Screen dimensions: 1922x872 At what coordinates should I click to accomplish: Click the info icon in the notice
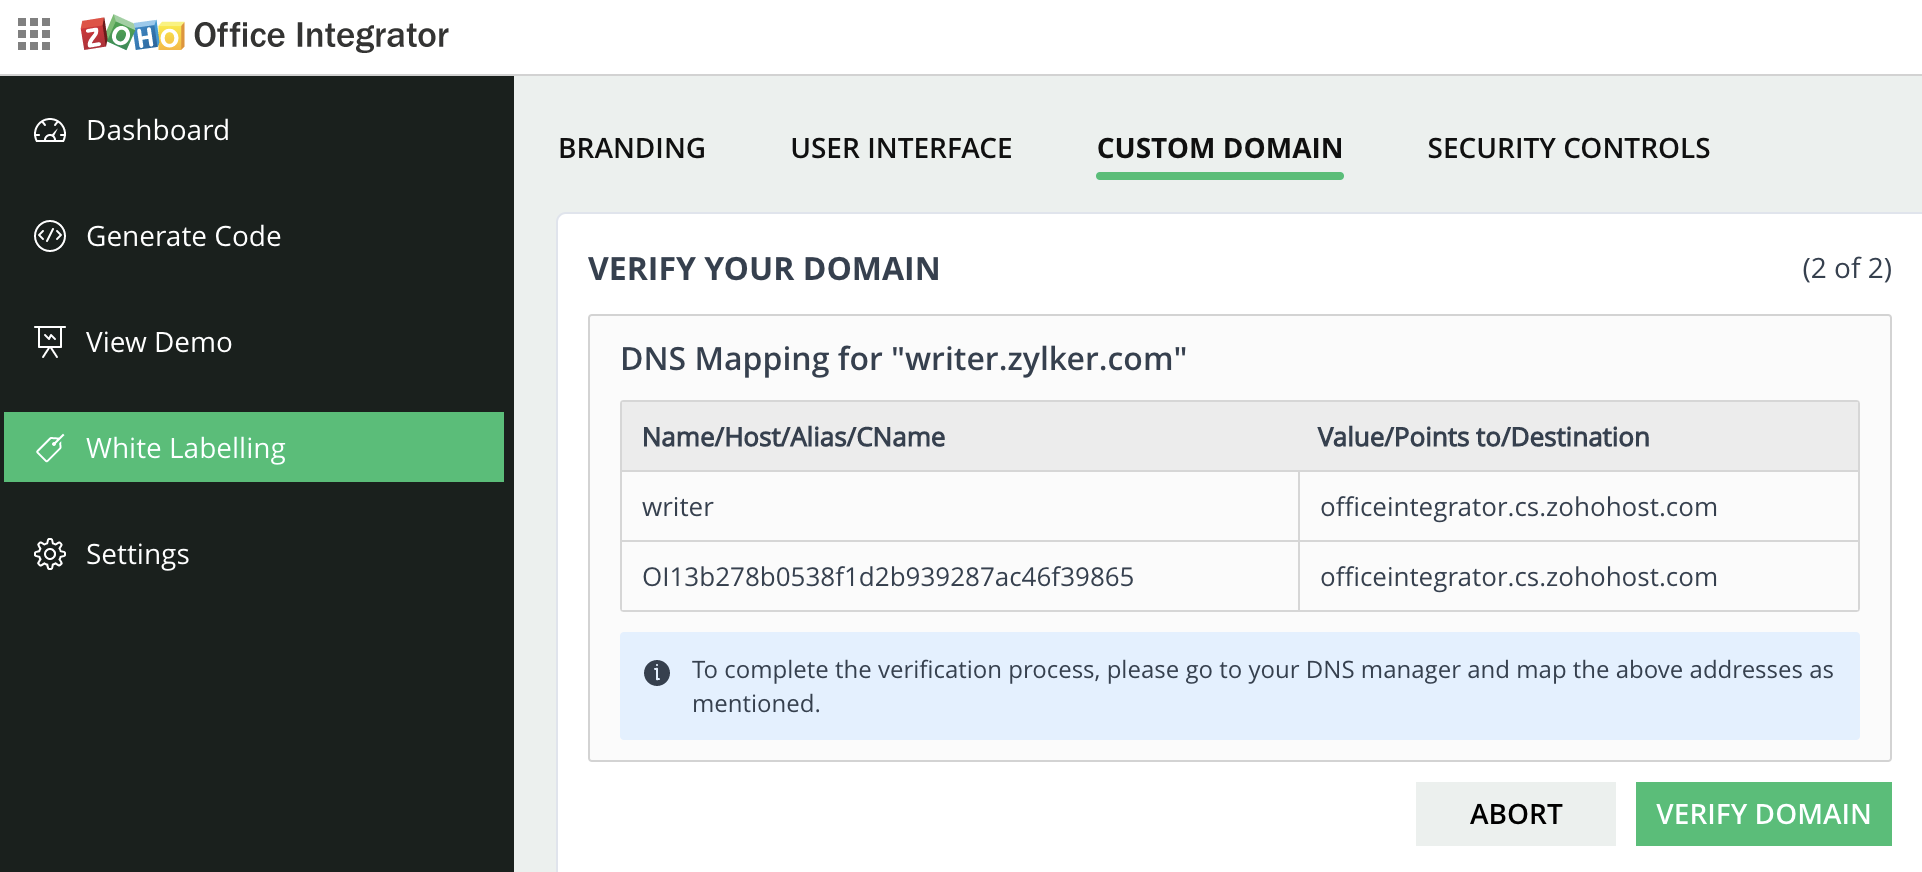[657, 672]
